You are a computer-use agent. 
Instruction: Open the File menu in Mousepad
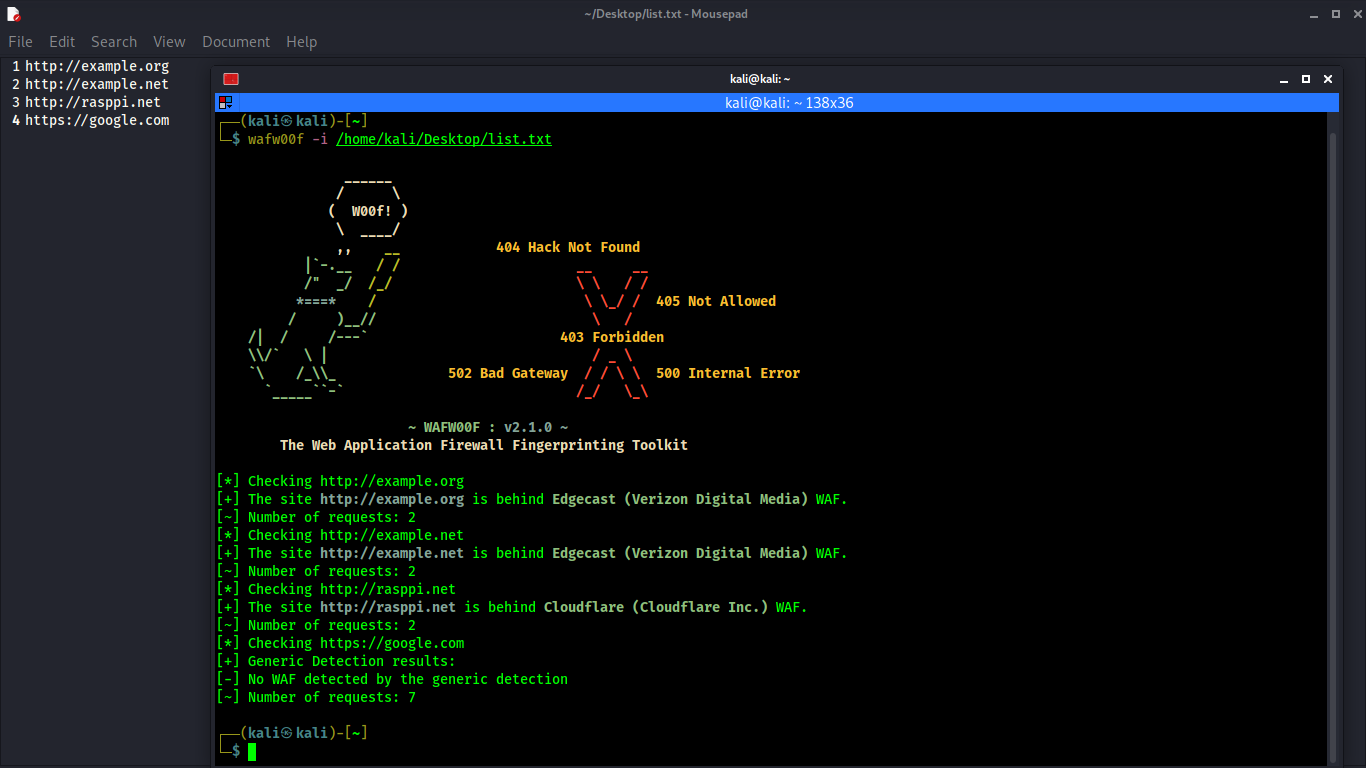[20, 41]
